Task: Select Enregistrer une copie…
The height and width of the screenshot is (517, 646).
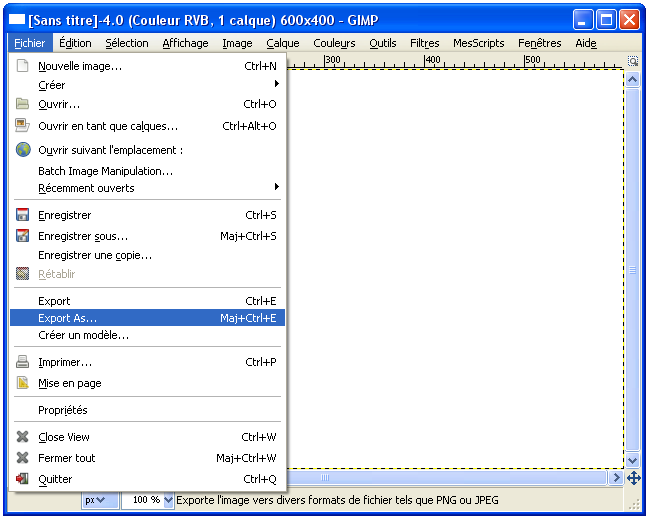Action: click(147, 255)
